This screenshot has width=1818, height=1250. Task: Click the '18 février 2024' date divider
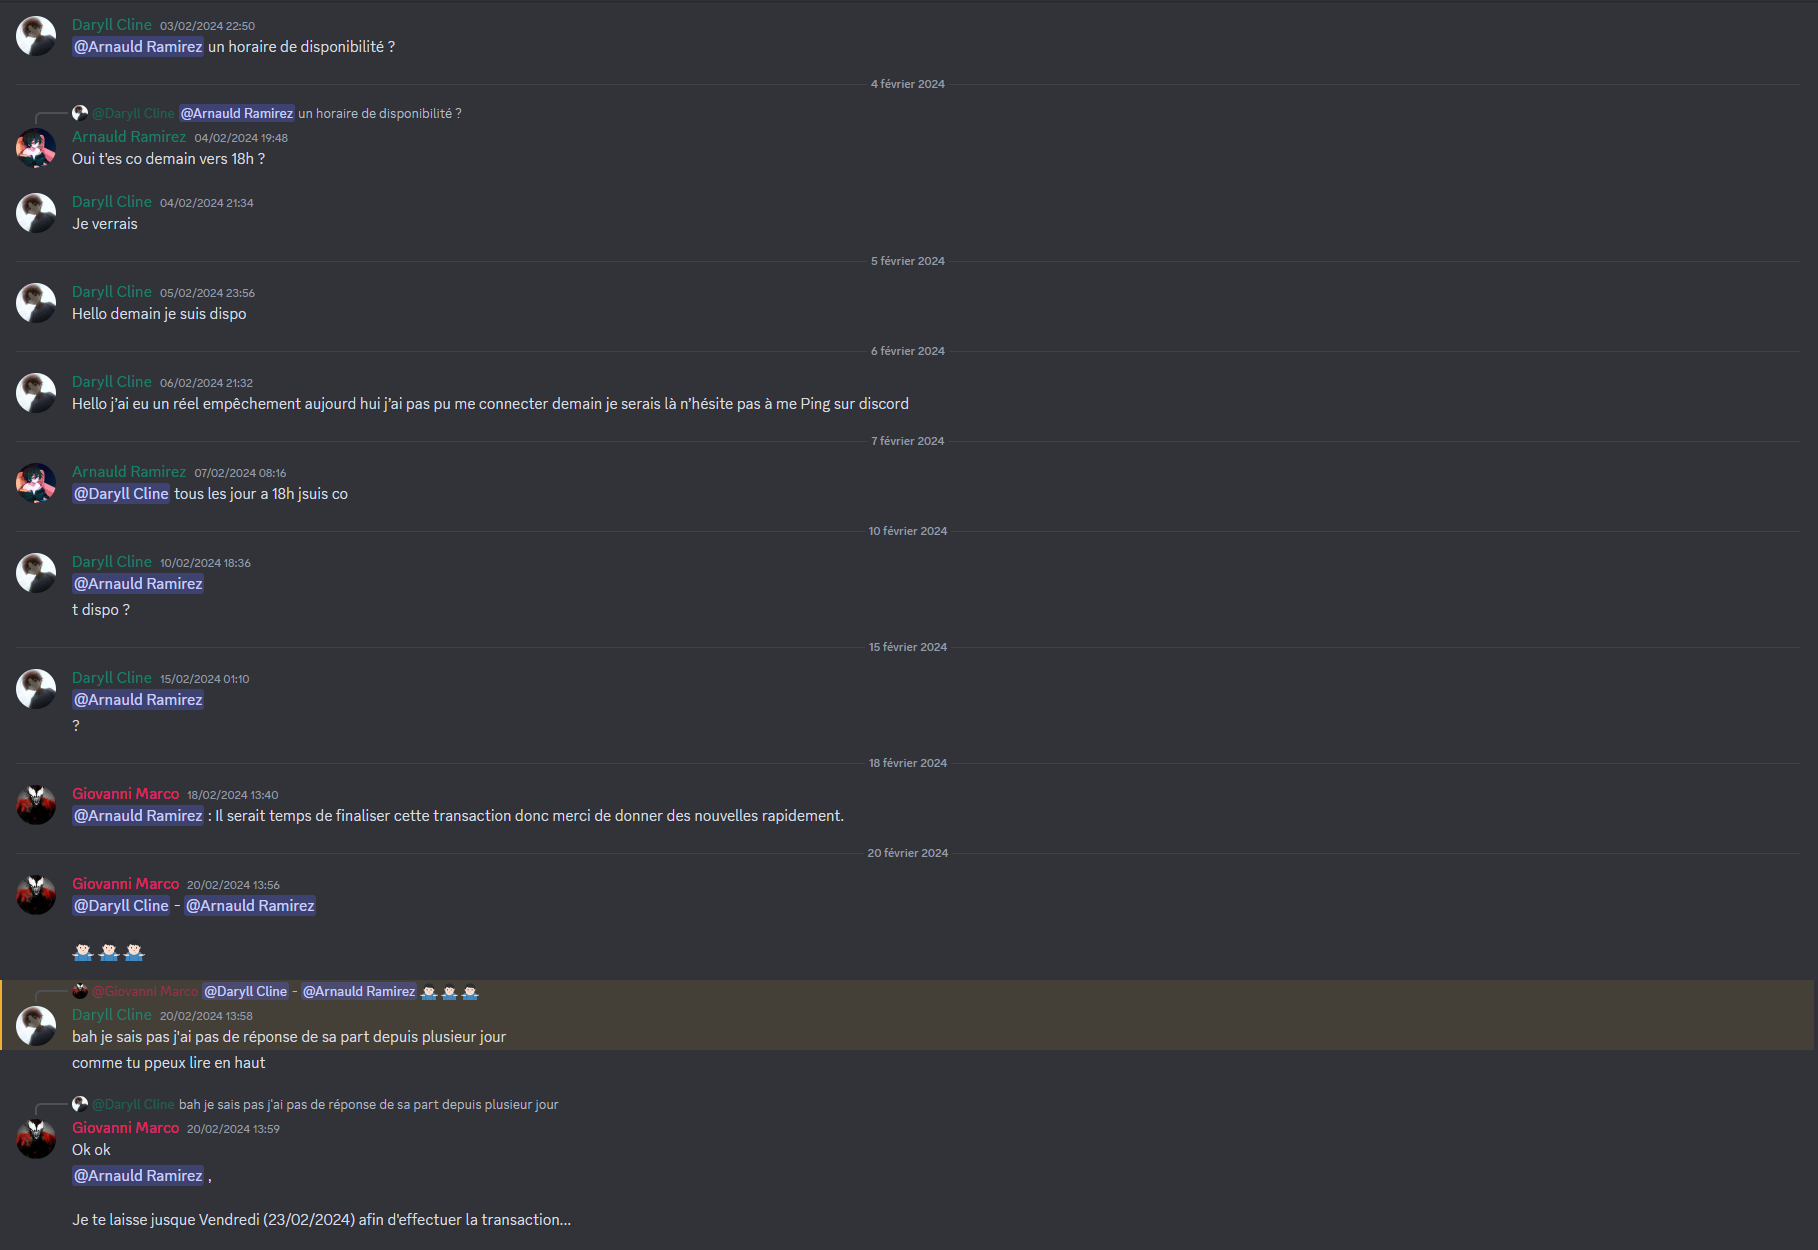click(x=908, y=763)
